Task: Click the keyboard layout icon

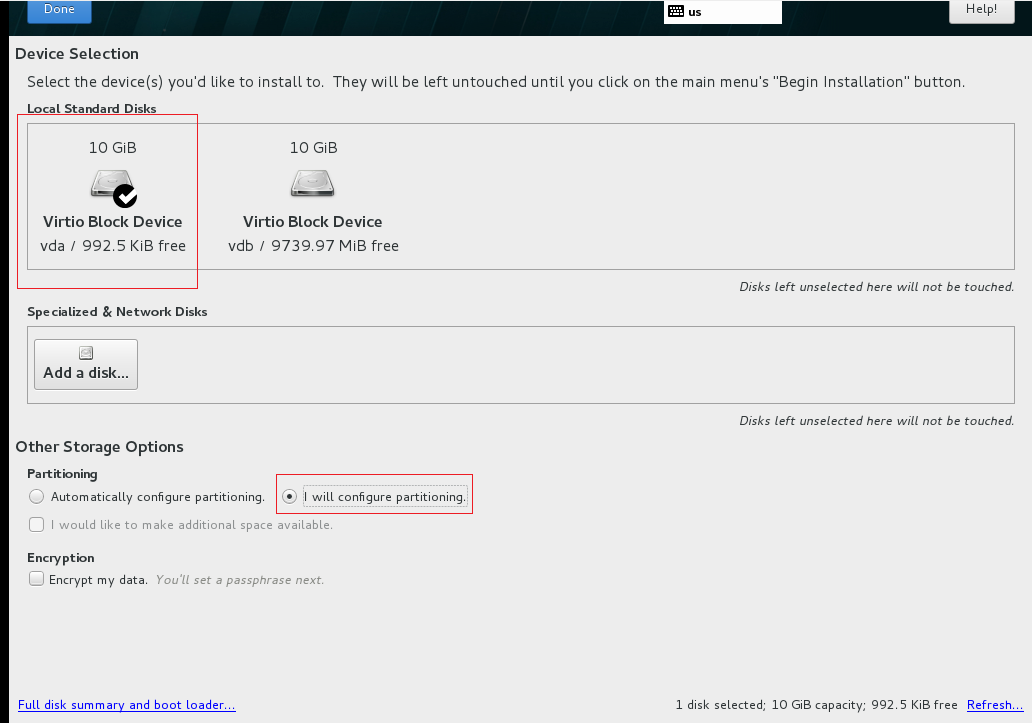Action: 676,11
